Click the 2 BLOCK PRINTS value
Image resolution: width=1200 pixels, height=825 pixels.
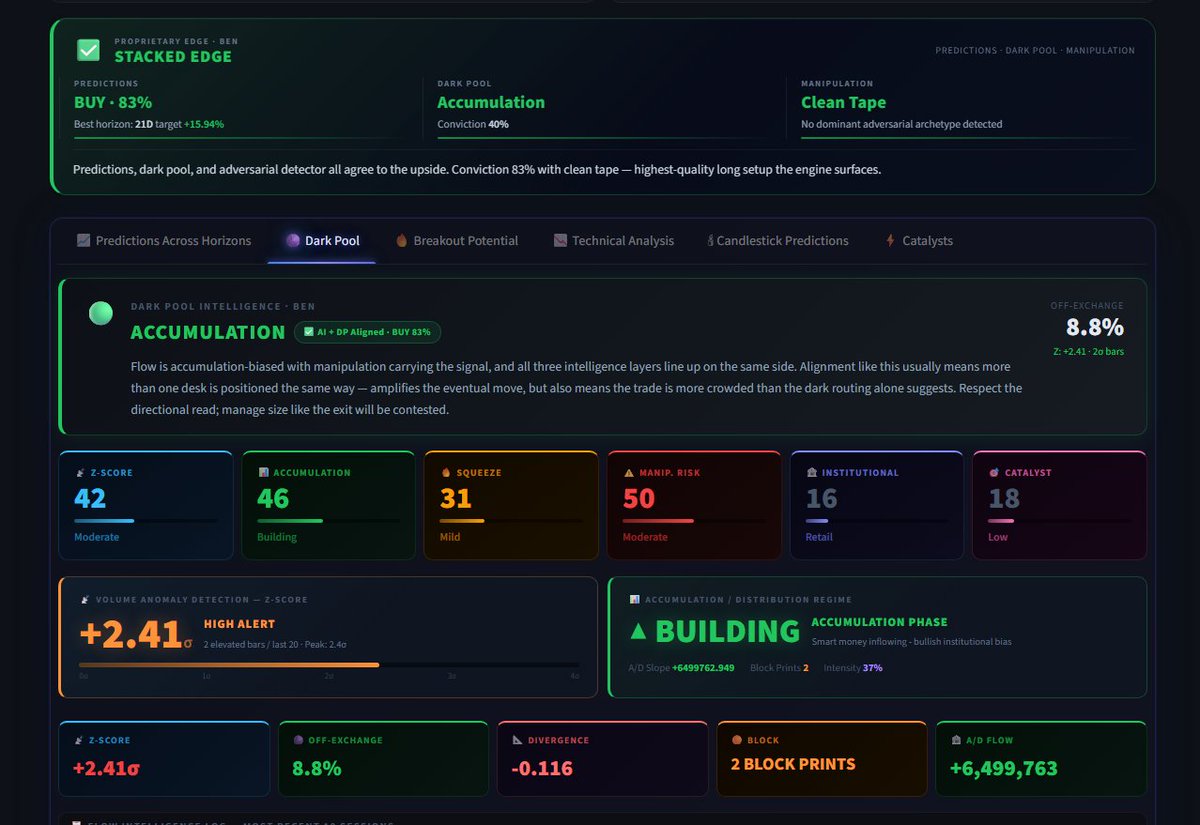click(x=793, y=764)
